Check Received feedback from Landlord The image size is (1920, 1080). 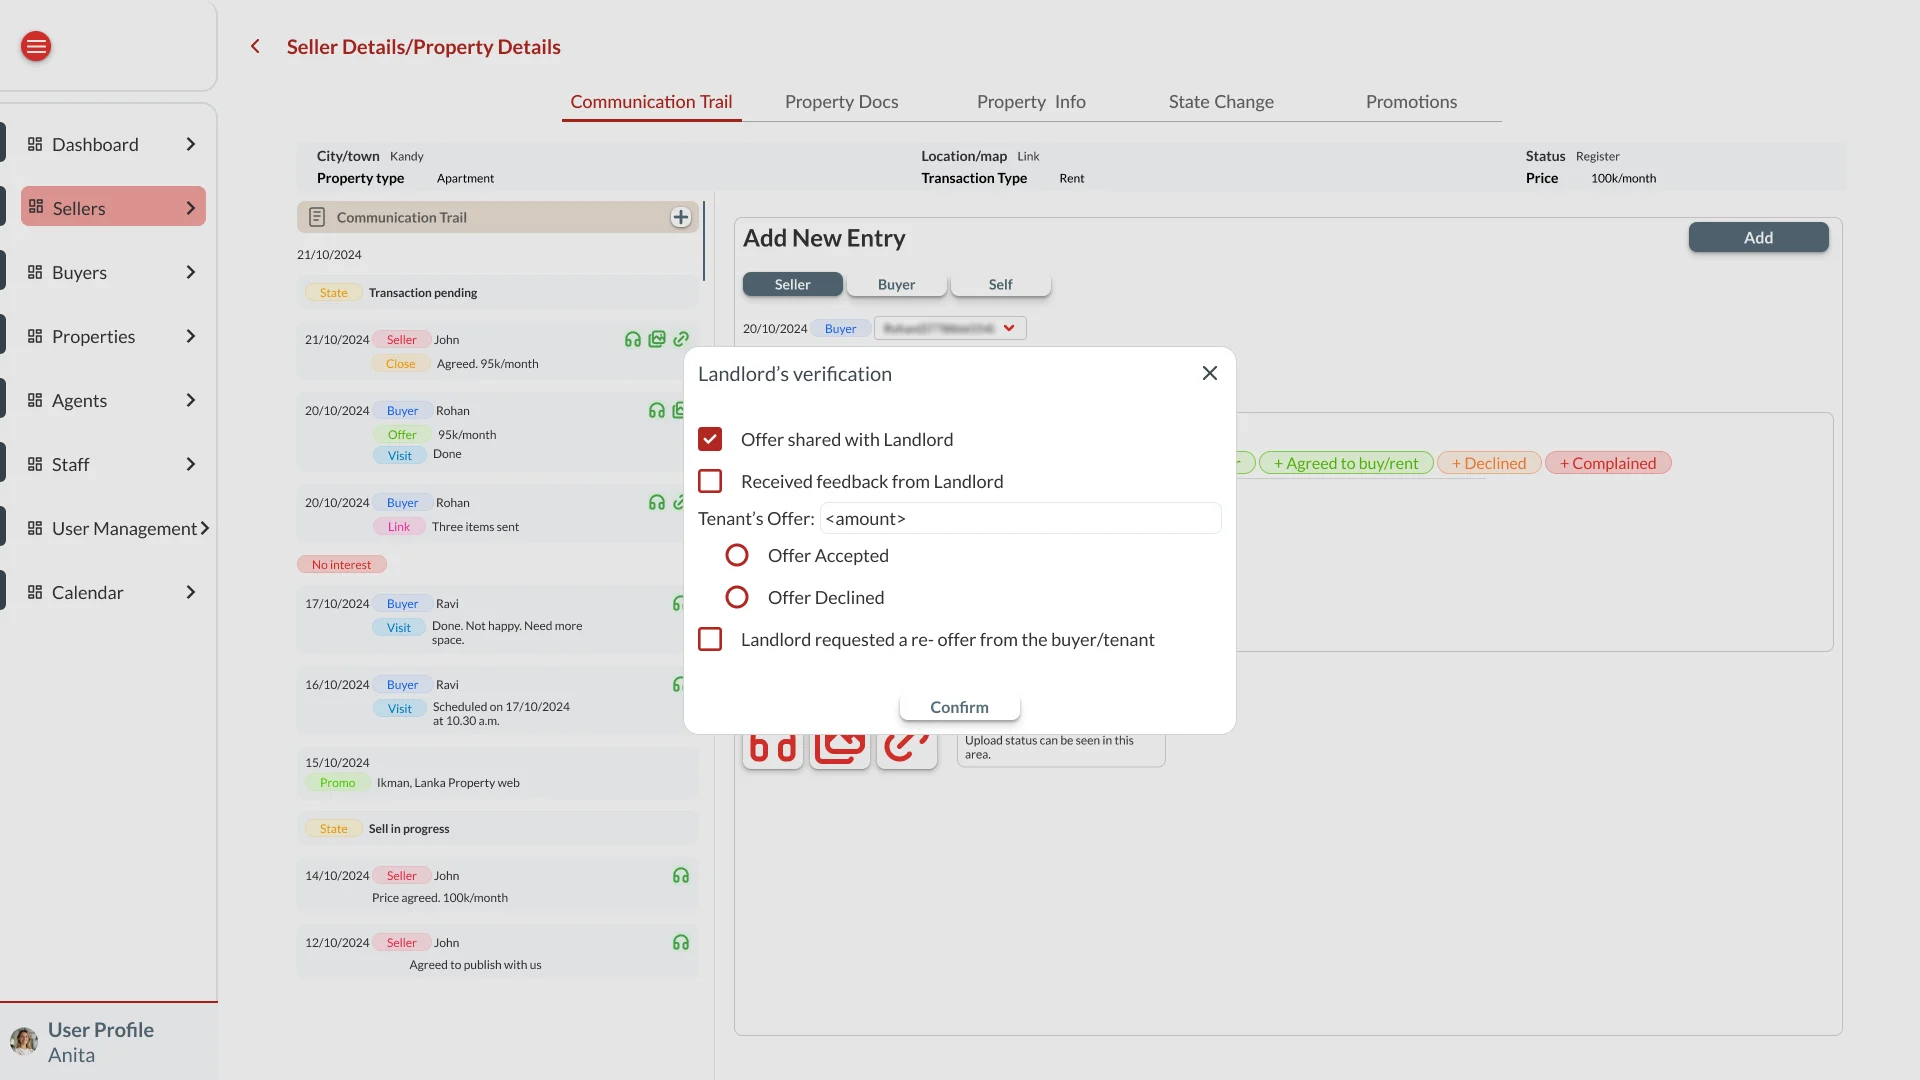710,481
